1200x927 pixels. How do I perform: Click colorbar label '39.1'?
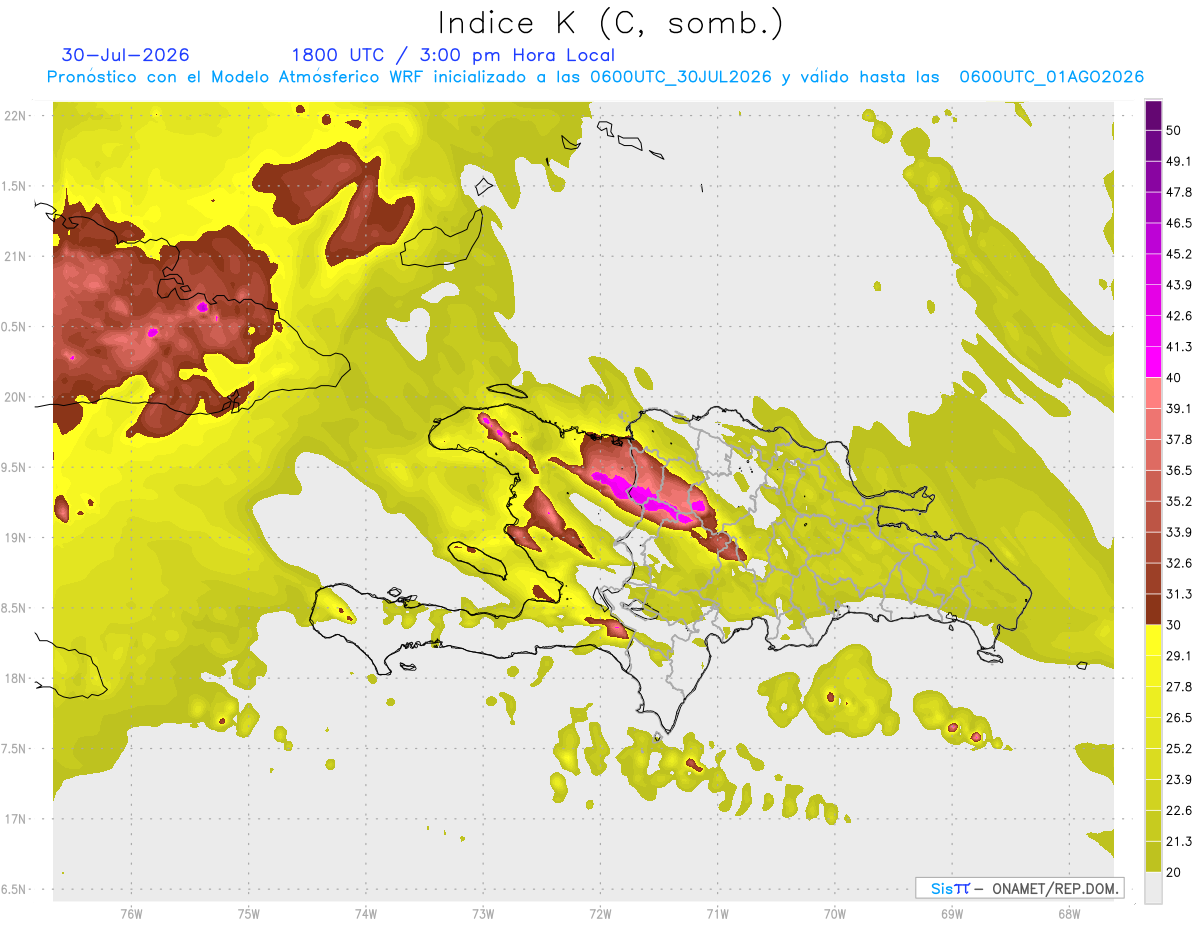click(1179, 408)
